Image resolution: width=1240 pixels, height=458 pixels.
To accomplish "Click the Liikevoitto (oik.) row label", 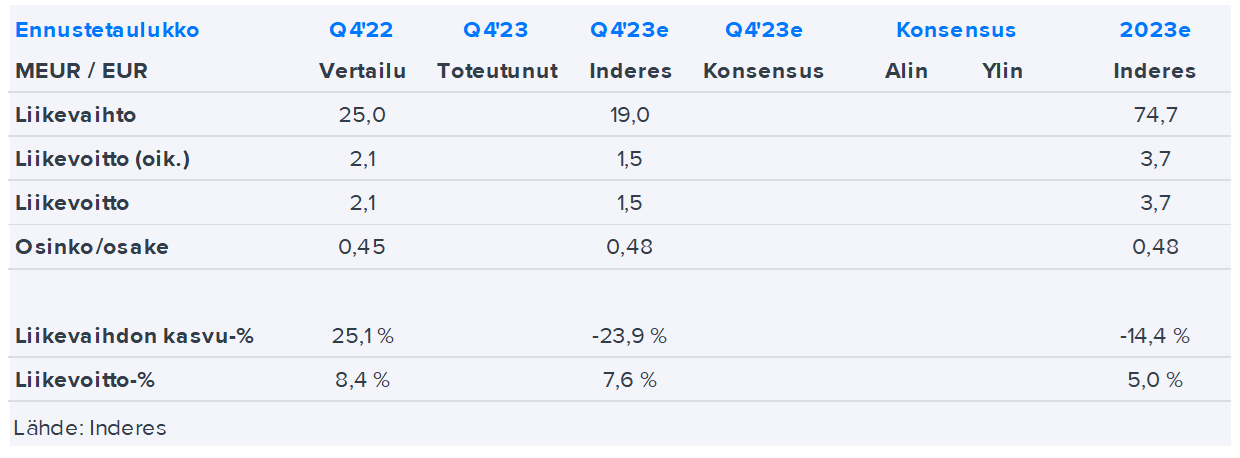I will tap(102, 159).
